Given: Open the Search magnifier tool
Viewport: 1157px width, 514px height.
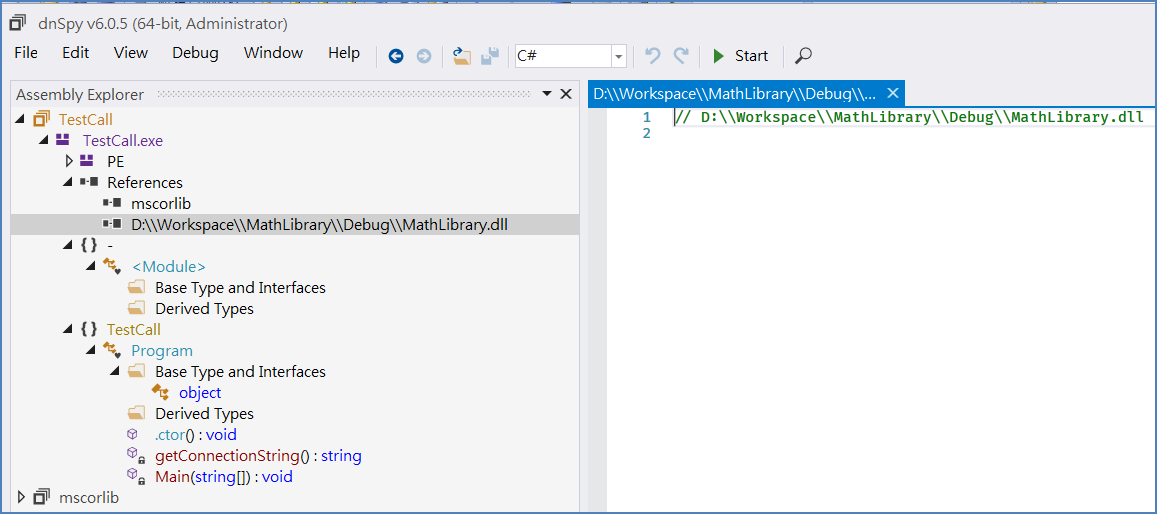Looking at the screenshot, I should click(803, 56).
